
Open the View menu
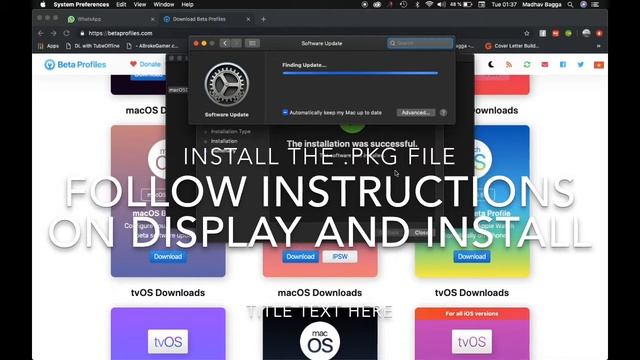pyautogui.click(x=140, y=4)
